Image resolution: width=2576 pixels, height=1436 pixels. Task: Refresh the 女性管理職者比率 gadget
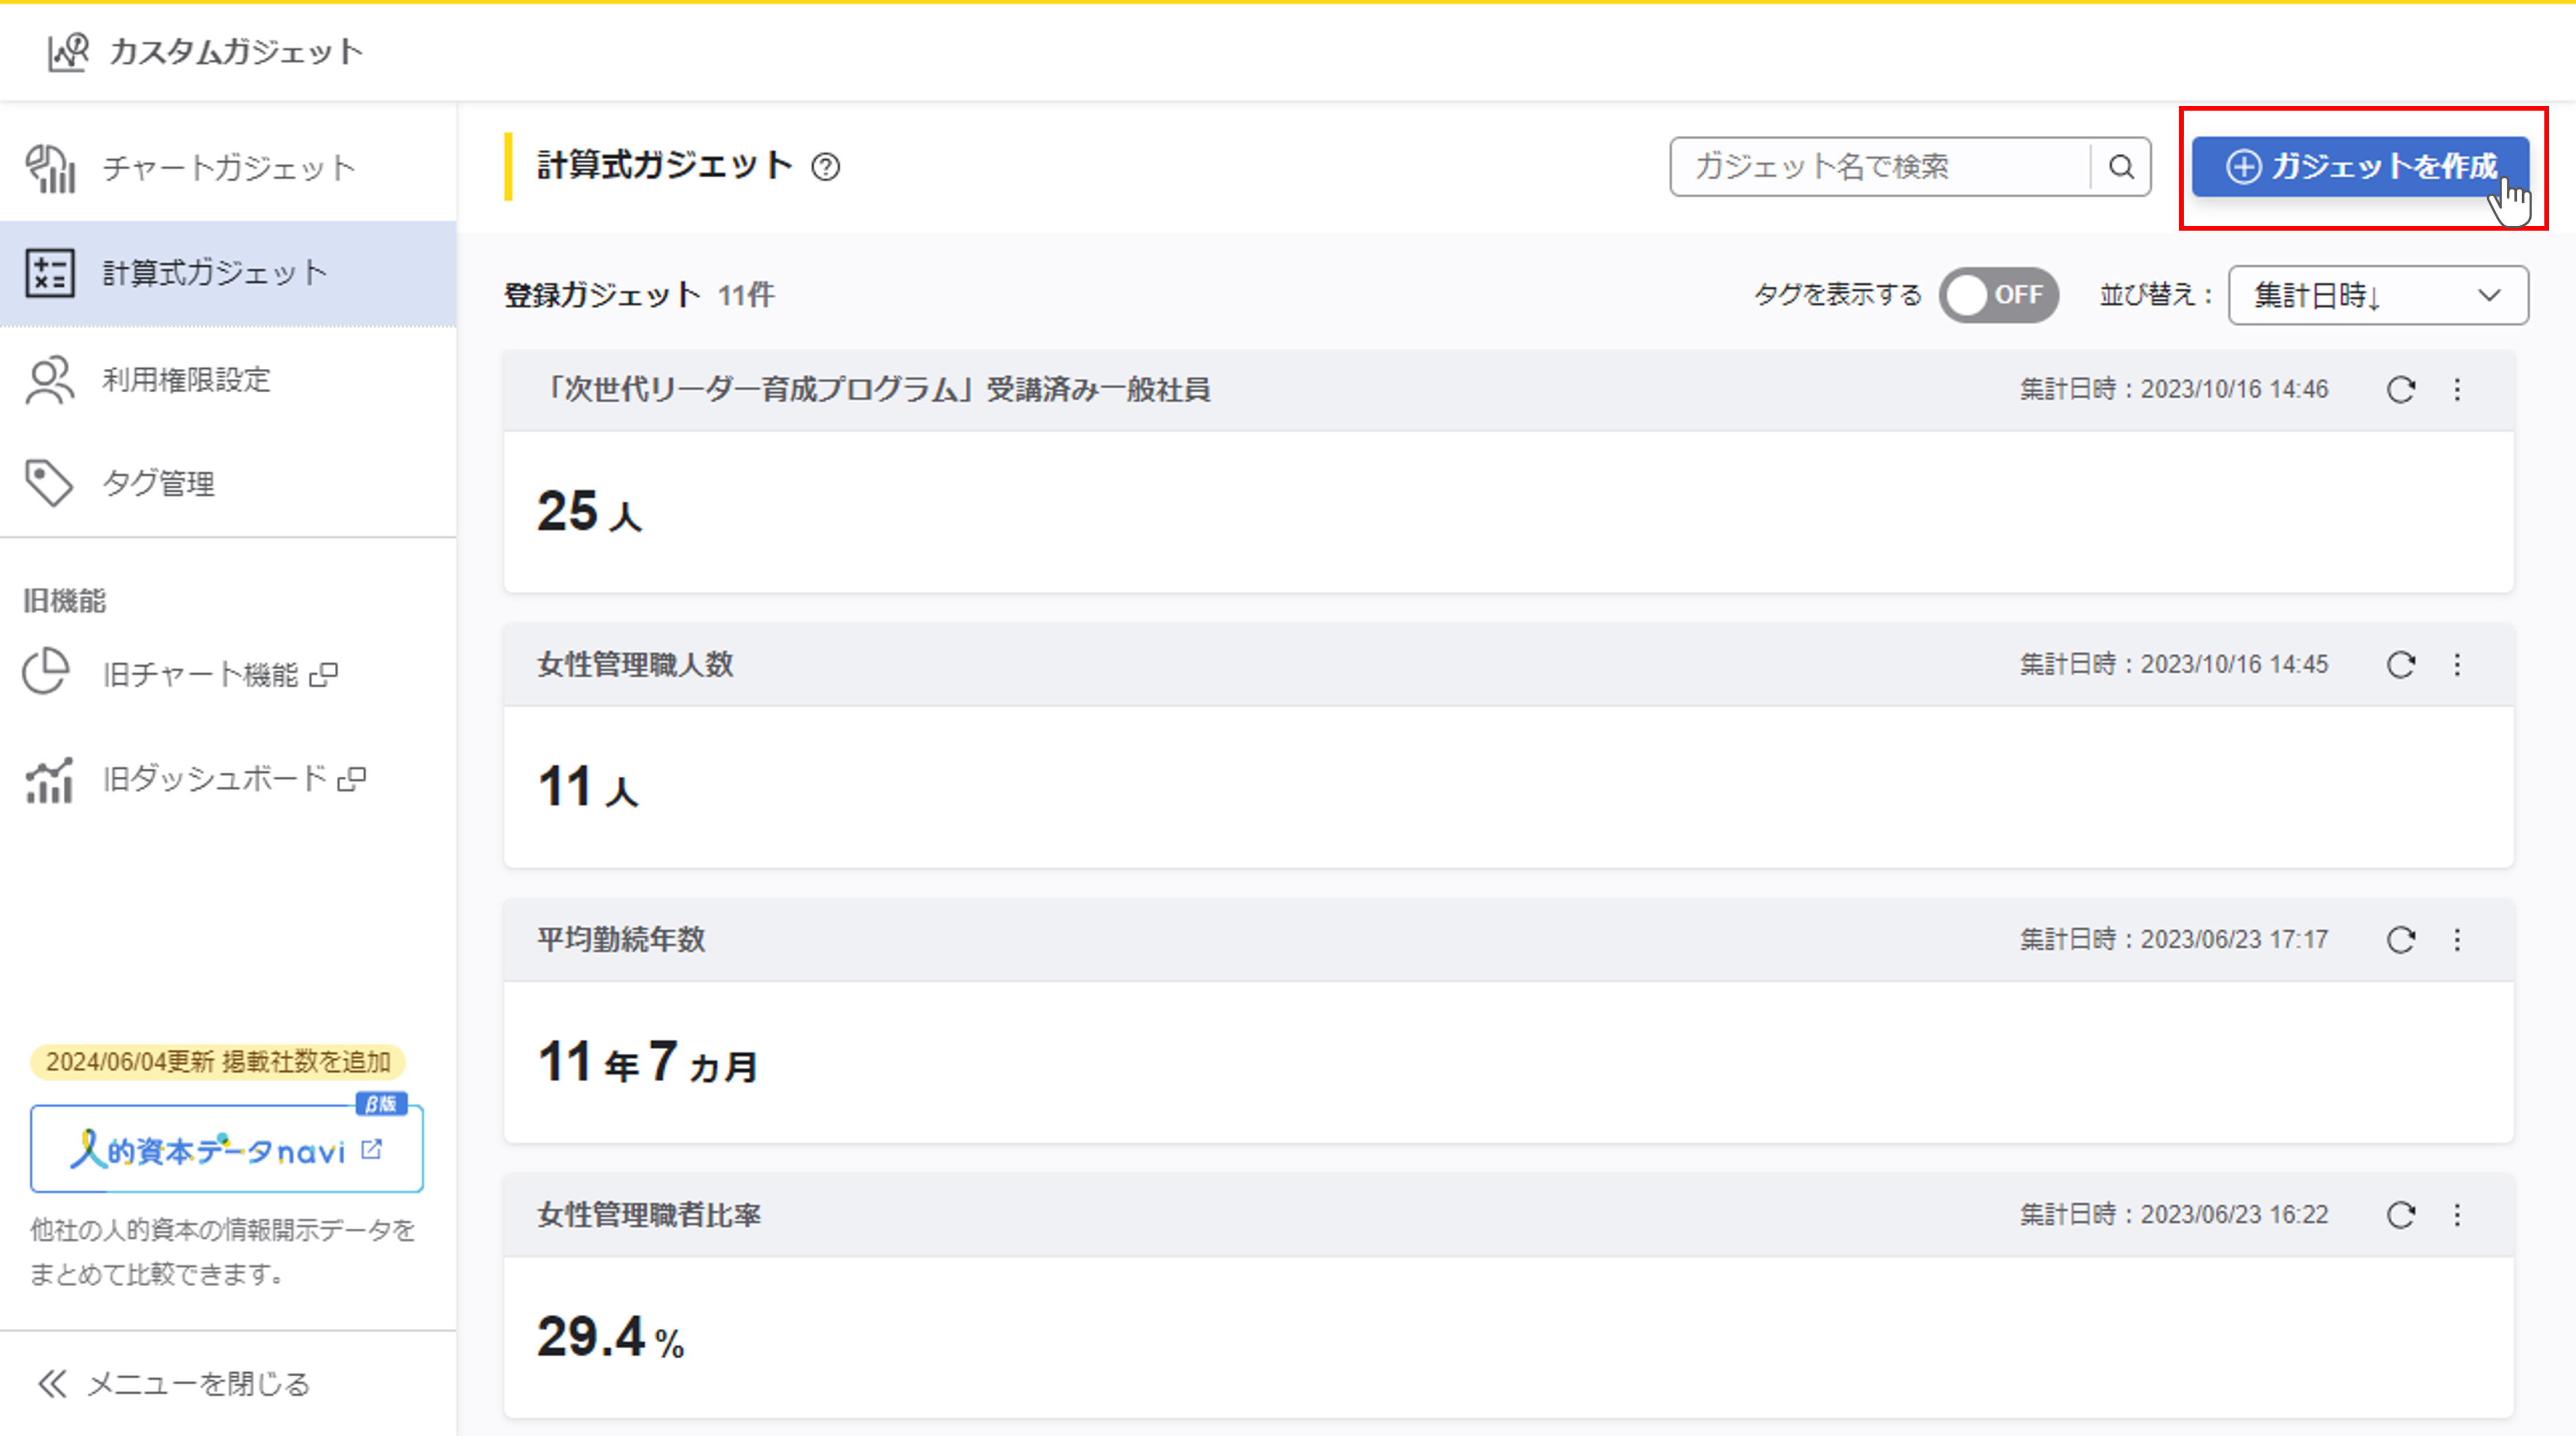tap(2401, 1215)
